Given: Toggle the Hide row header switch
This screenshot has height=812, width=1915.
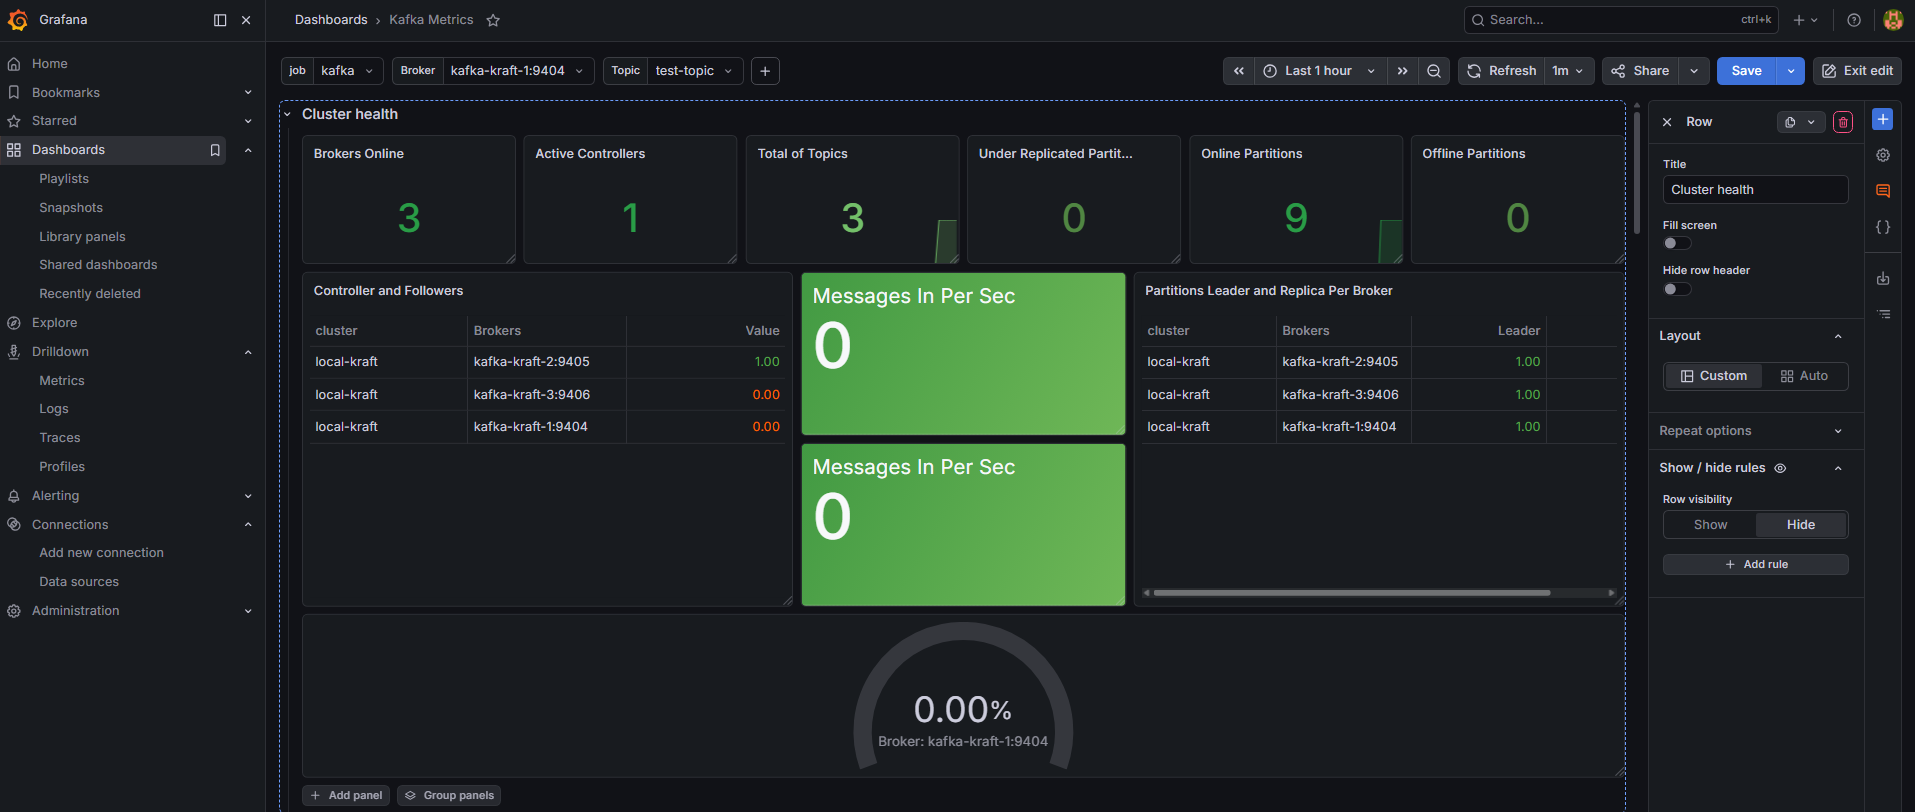Looking at the screenshot, I should pyautogui.click(x=1677, y=289).
